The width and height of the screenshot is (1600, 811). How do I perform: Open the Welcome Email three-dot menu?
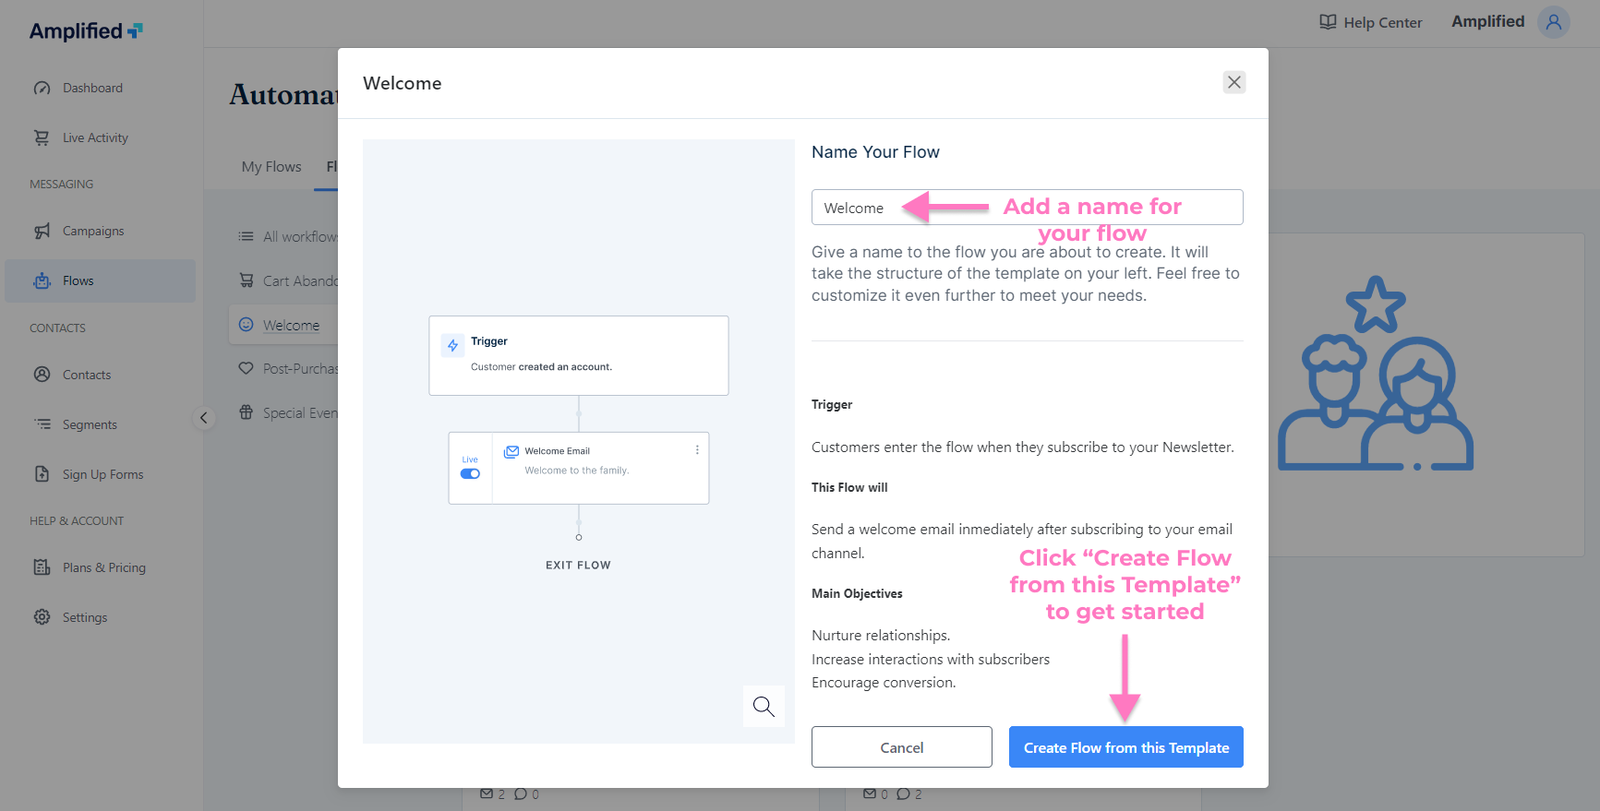pyautogui.click(x=697, y=450)
